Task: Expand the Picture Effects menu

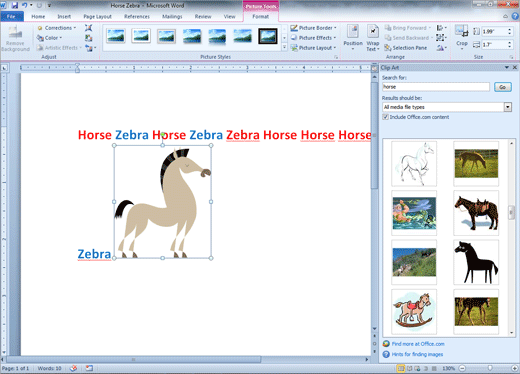Action: click(313, 38)
